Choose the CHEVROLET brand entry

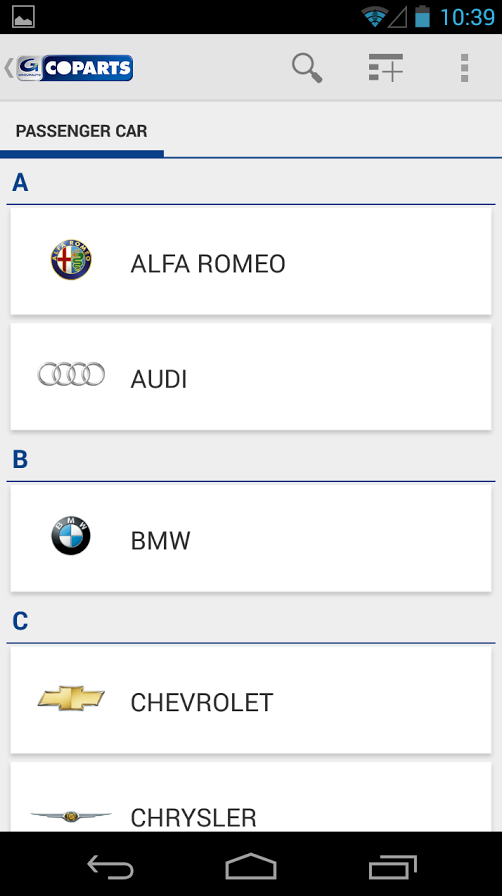click(x=251, y=700)
